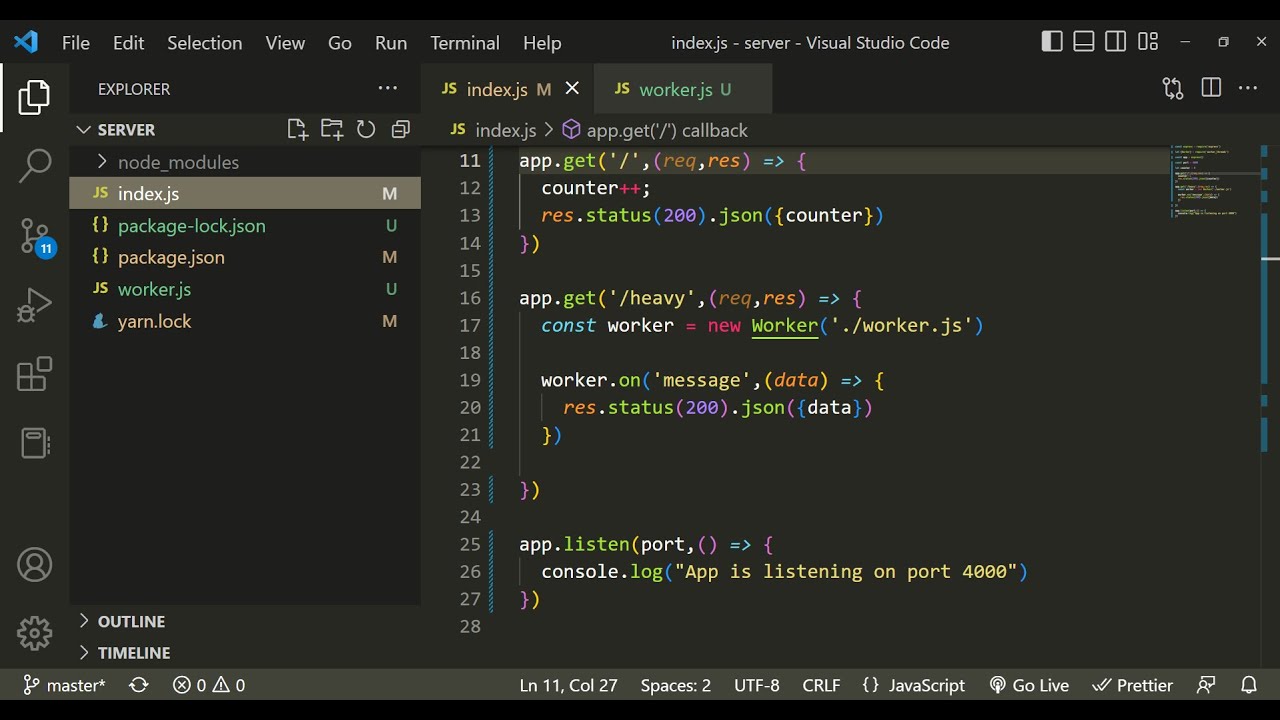Expand the node_modules folder

tap(177, 162)
